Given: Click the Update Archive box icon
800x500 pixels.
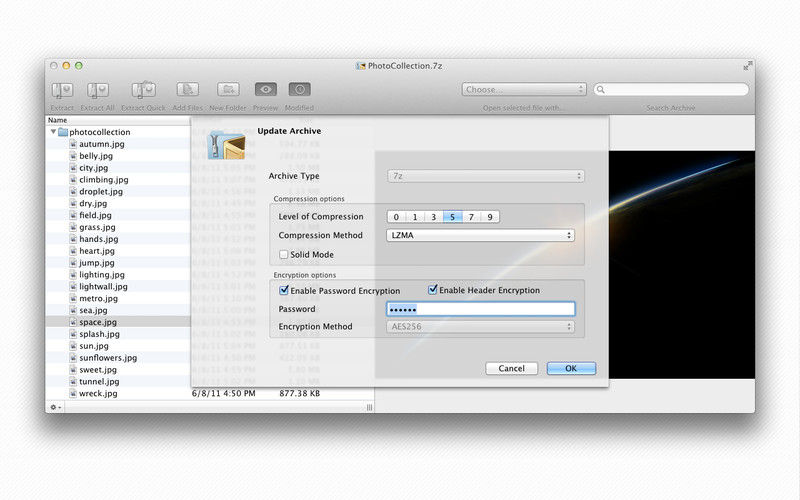Looking at the screenshot, I should (x=227, y=145).
